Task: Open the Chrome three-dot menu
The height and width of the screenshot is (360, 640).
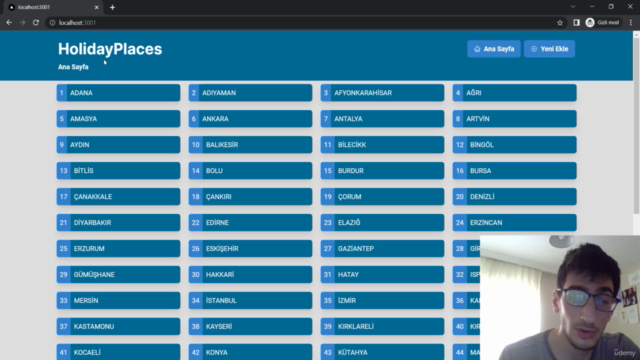Action: pos(631,23)
